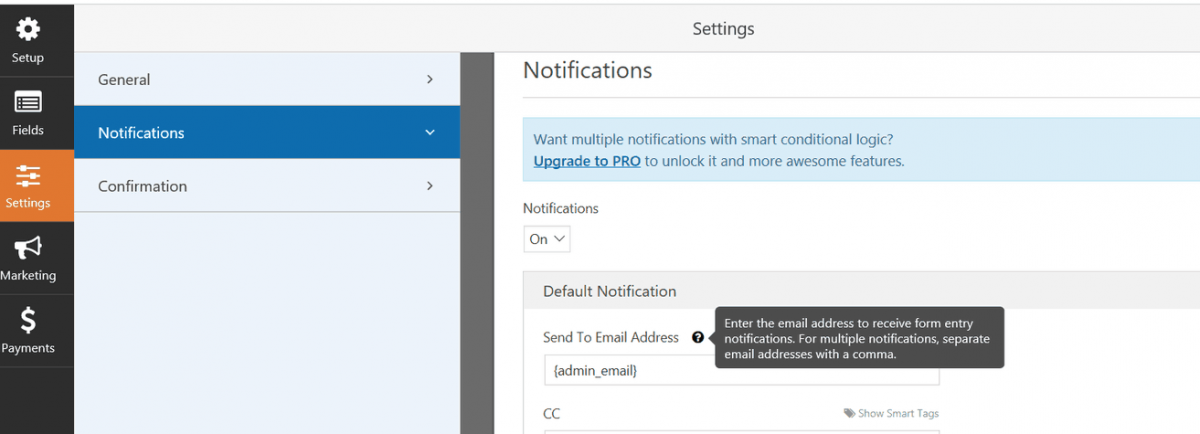Screen dimensions: 1200x434
Task: Click the Default Notification header
Action: click(610, 292)
